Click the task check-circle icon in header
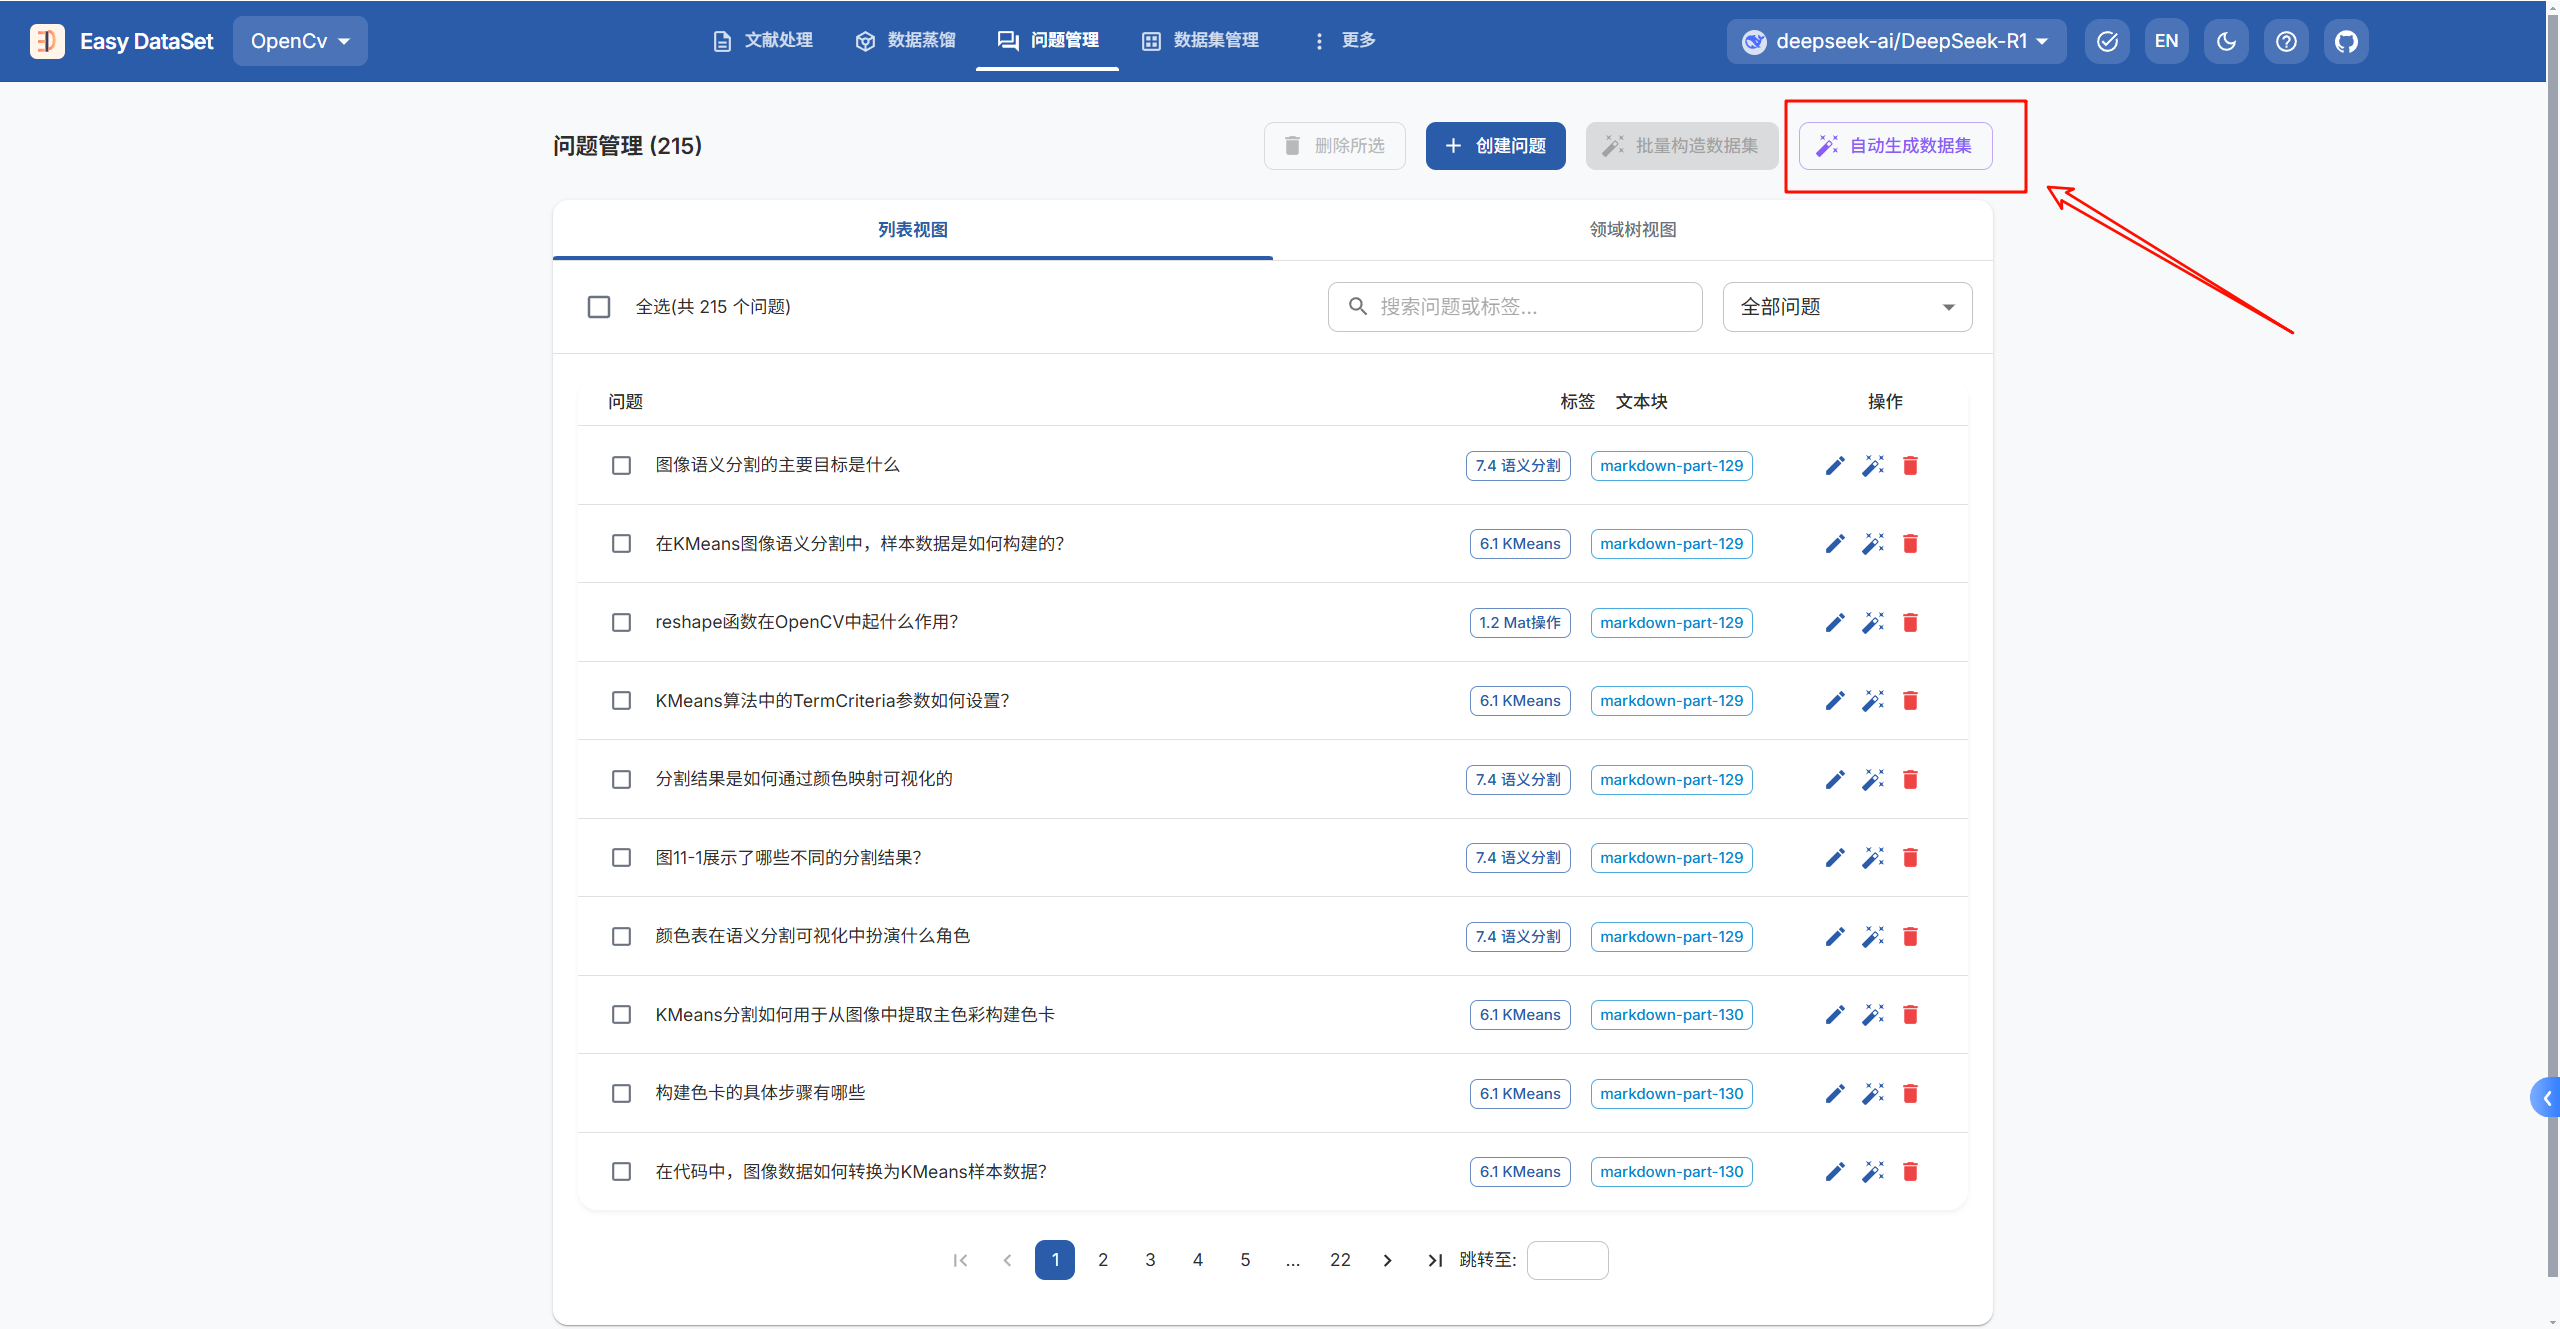 point(2107,41)
